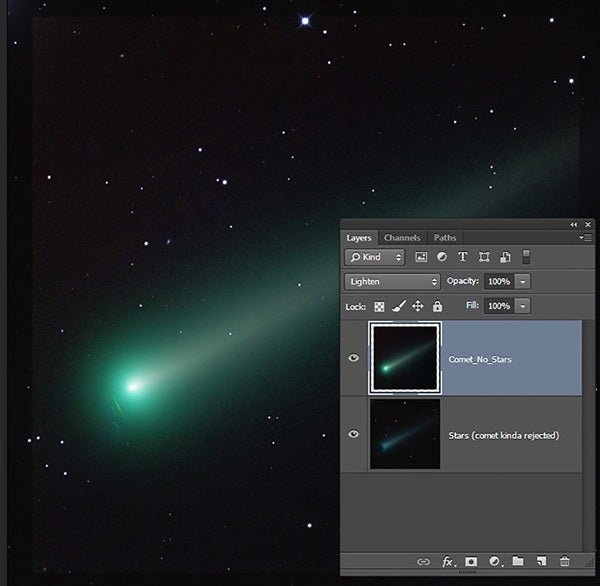Switch to the Paths tab
This screenshot has height=586, width=600.
(445, 238)
